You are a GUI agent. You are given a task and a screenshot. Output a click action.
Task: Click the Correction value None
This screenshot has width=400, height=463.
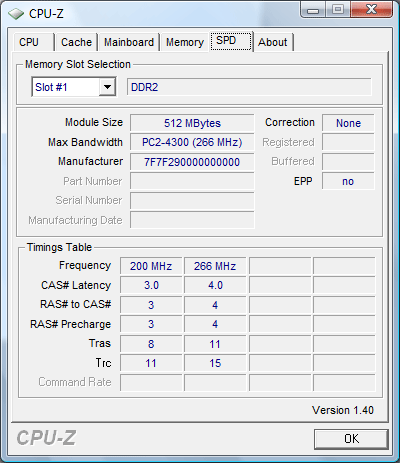coord(348,123)
